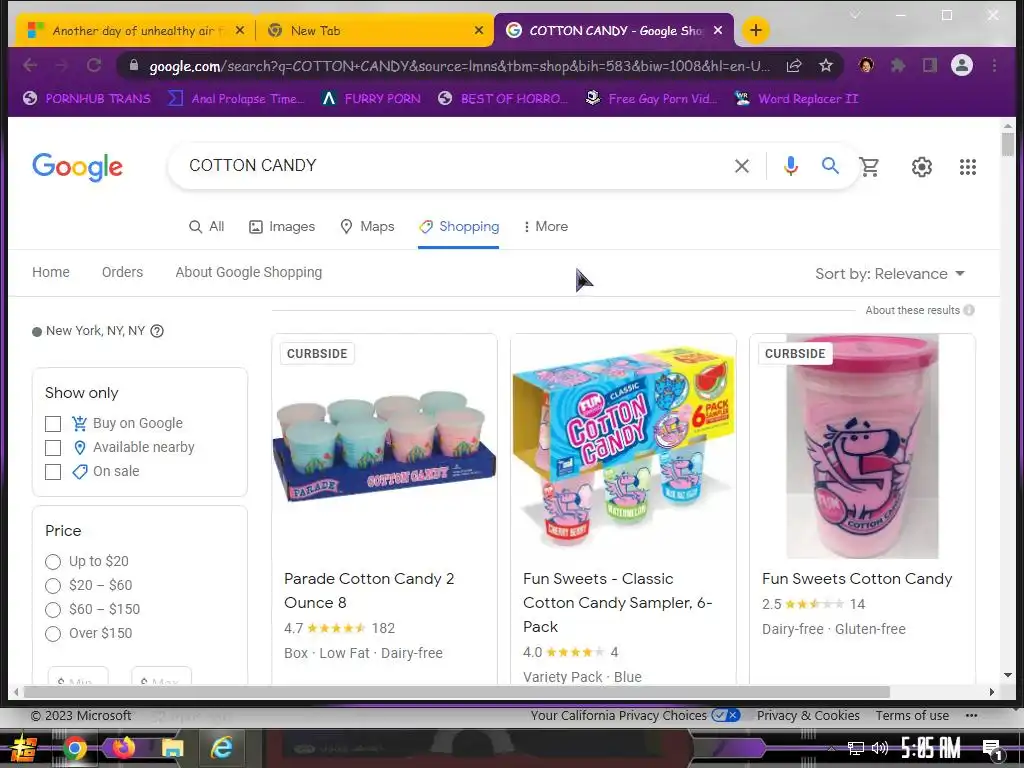This screenshot has width=1024, height=768.
Task: Open the Google apps grid icon
Action: coord(968,167)
